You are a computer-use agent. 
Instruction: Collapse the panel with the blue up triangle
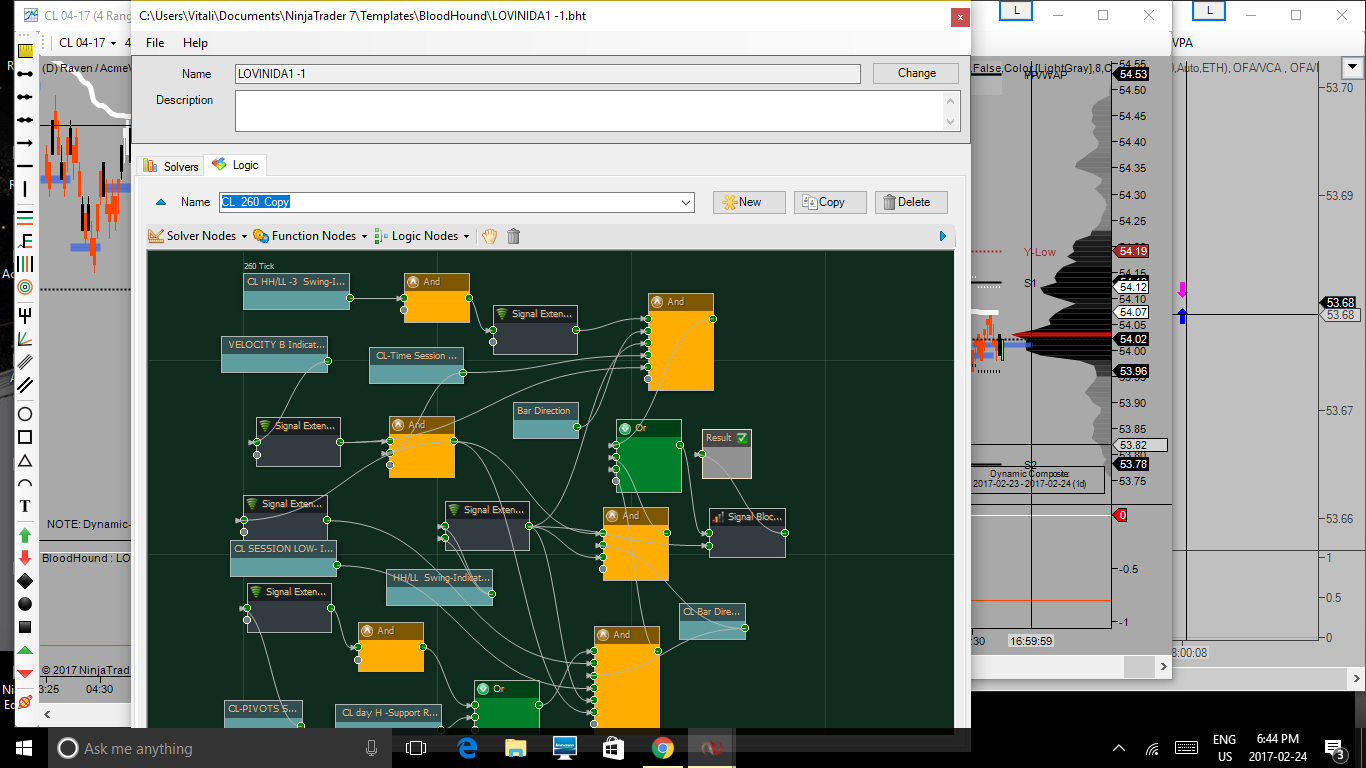(161, 202)
